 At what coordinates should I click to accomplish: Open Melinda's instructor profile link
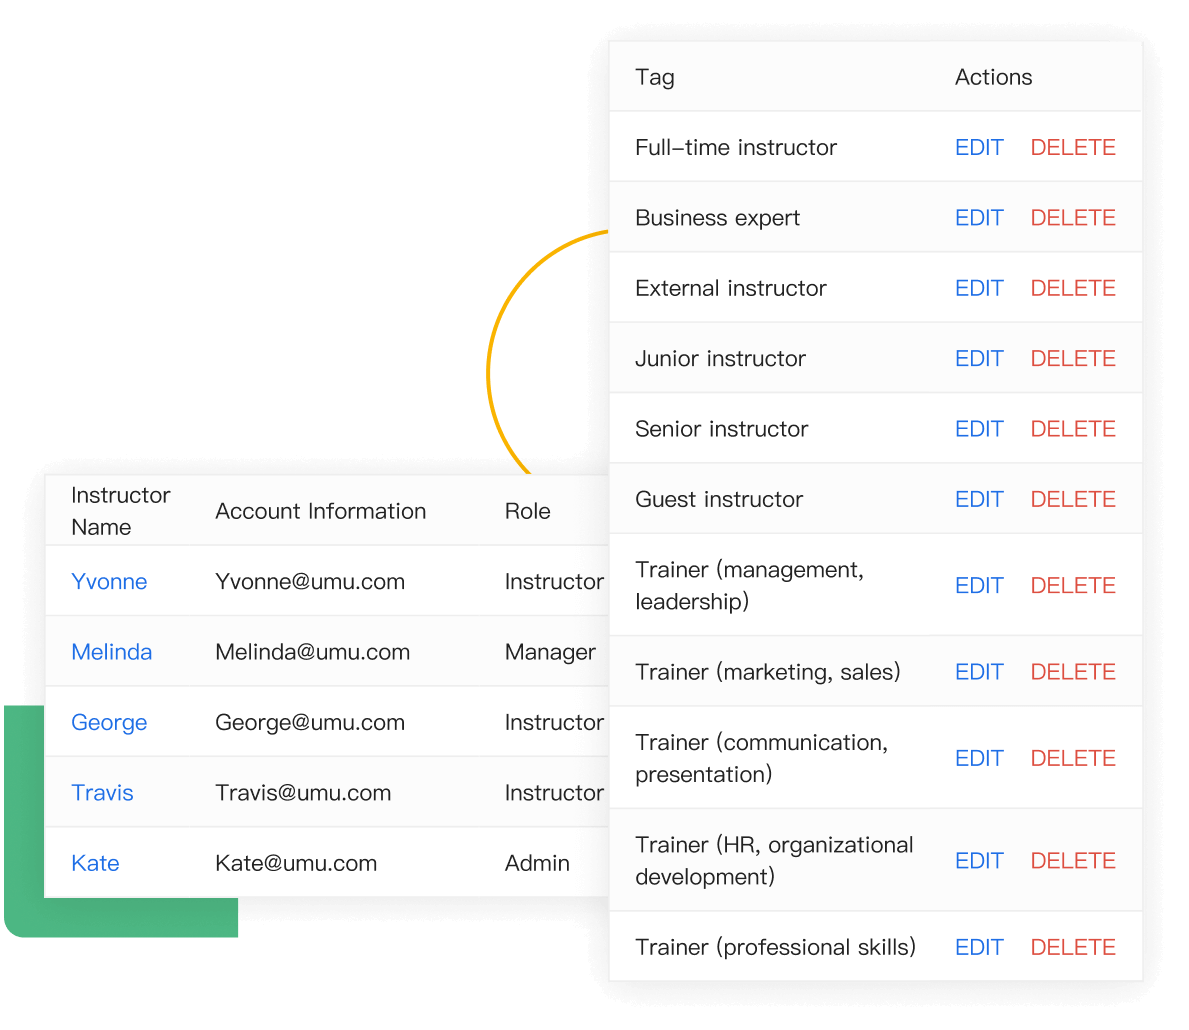112,652
